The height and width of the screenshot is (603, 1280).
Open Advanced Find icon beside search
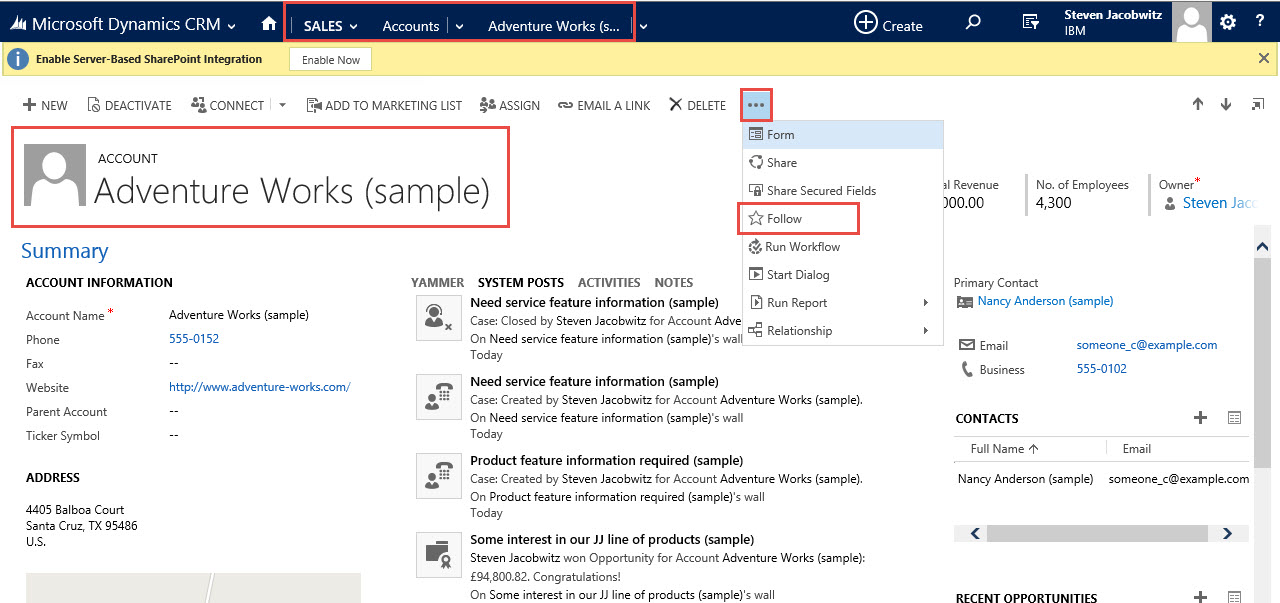tap(1030, 23)
